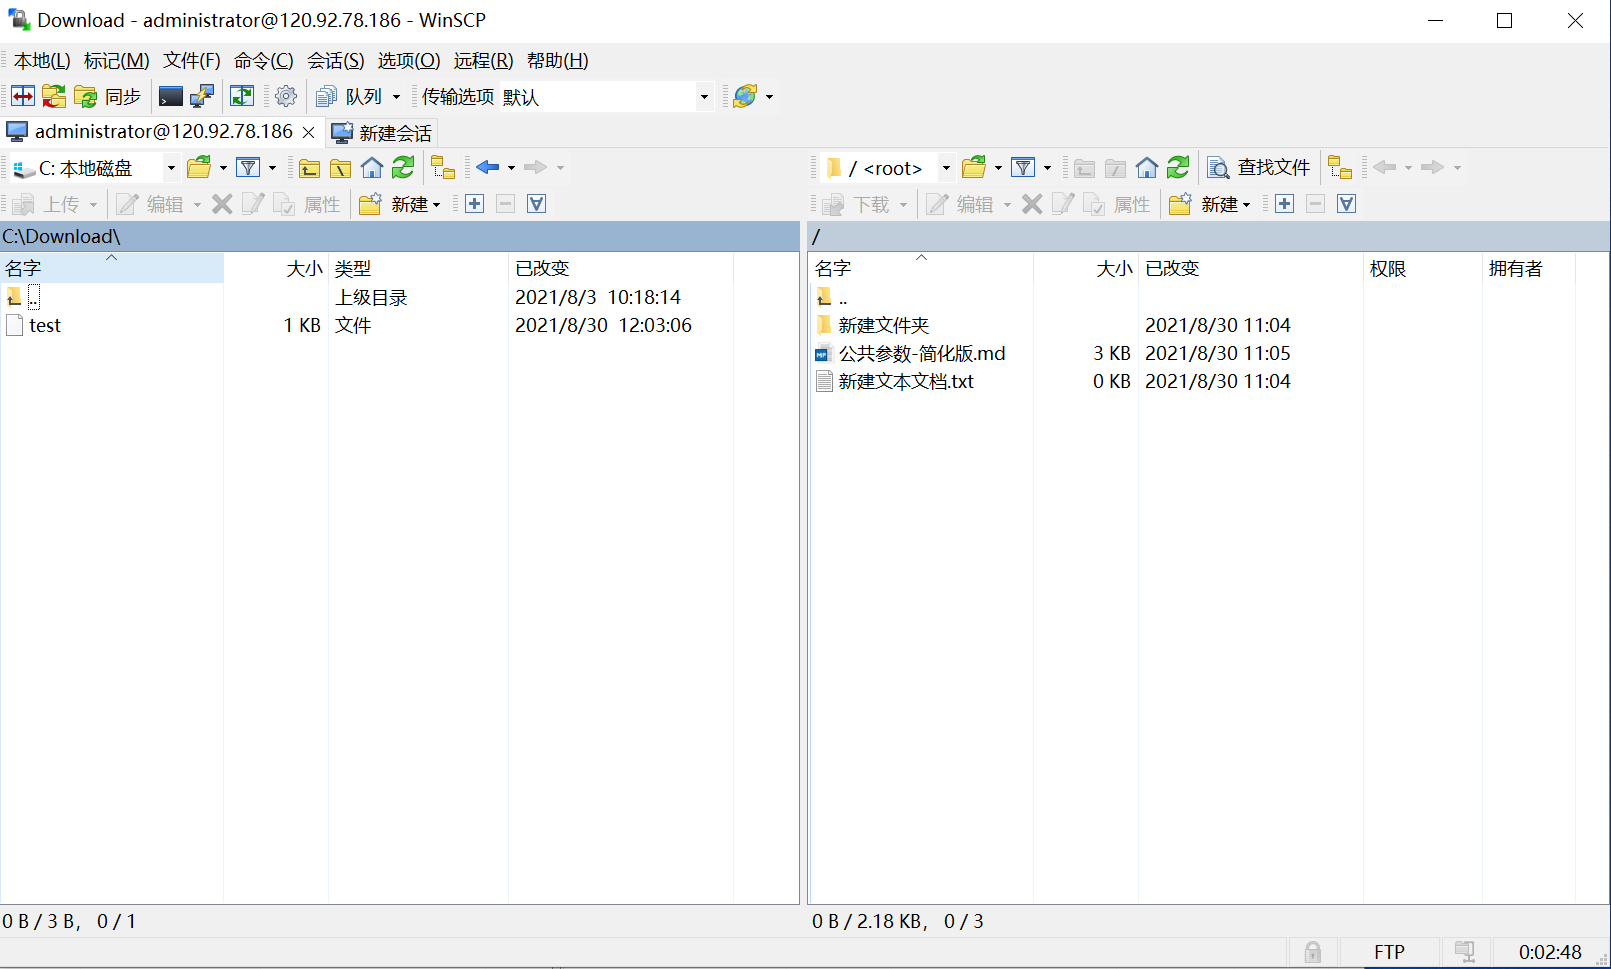Sort remote panel by 拥有者 column header
This screenshot has height=969, width=1611.
click(x=1528, y=268)
